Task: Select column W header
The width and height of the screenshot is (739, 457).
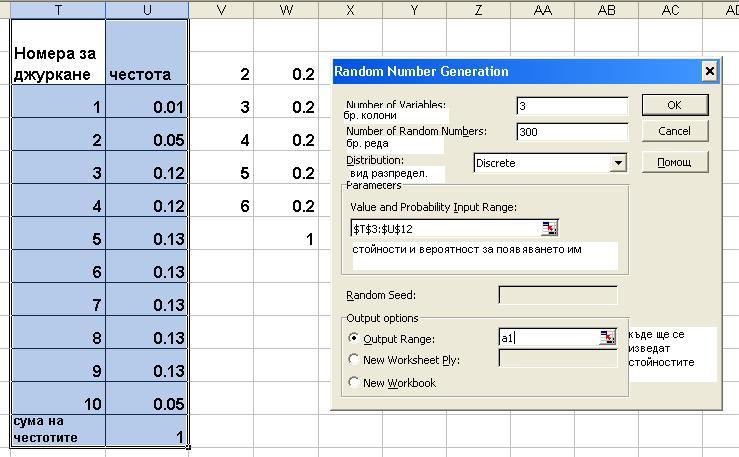Action: [x=286, y=9]
